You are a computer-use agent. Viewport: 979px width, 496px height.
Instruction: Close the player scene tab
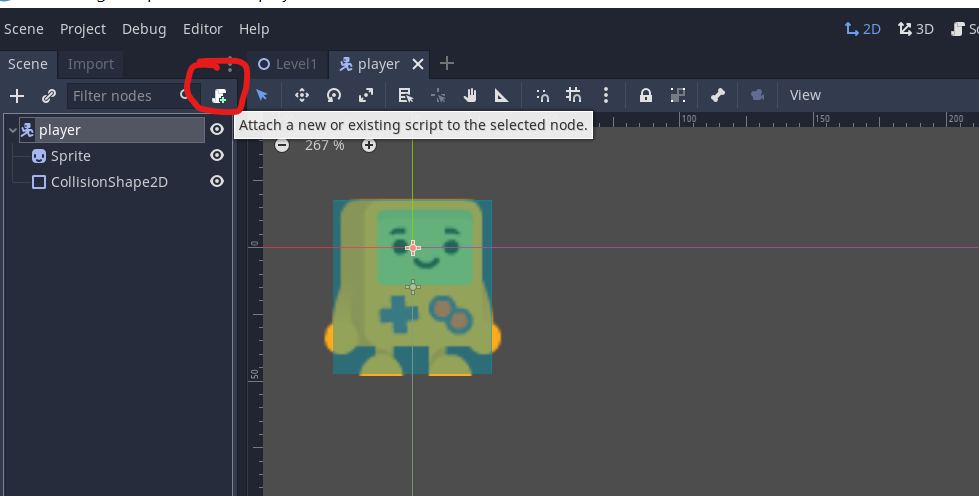coord(418,64)
